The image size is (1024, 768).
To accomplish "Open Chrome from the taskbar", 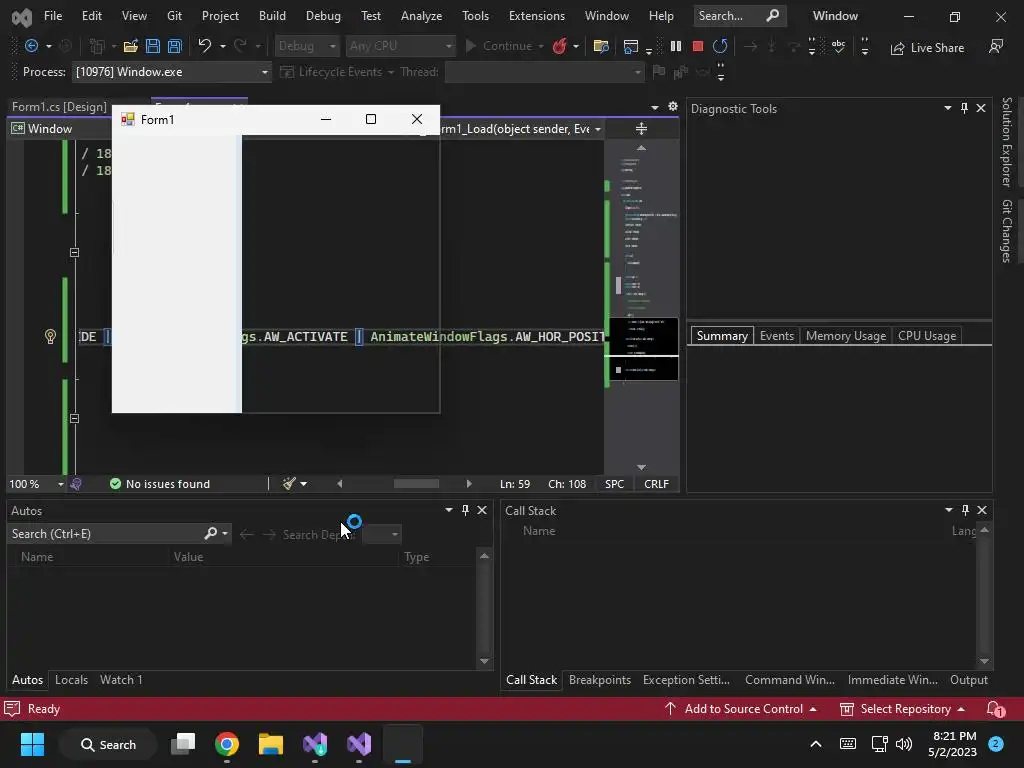I will [x=227, y=744].
